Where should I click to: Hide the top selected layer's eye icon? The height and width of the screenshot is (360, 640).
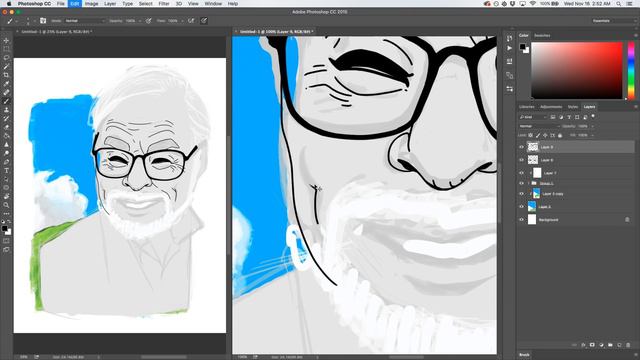click(x=521, y=147)
